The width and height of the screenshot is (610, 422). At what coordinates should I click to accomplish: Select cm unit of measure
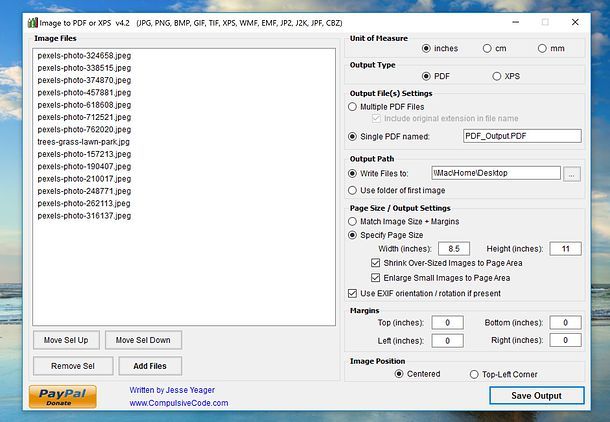pyautogui.click(x=487, y=49)
